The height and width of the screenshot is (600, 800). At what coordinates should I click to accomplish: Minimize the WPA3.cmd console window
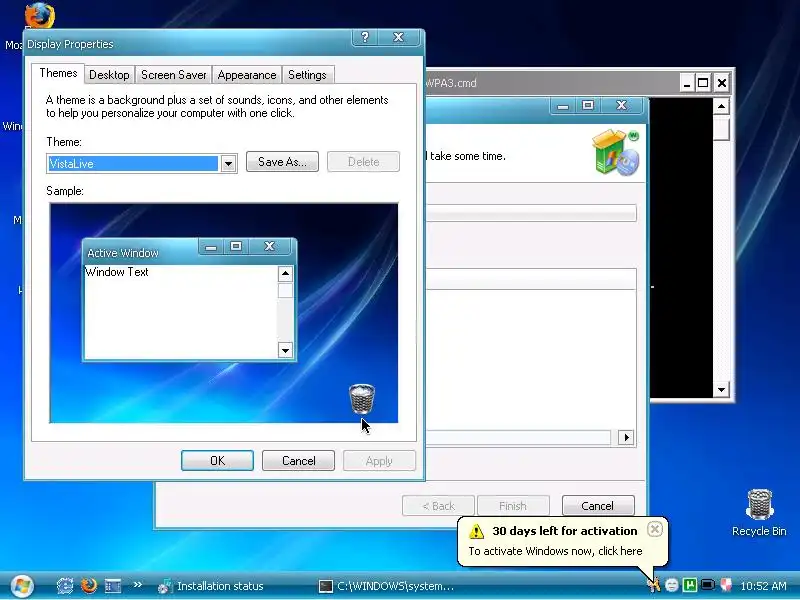[x=687, y=83]
